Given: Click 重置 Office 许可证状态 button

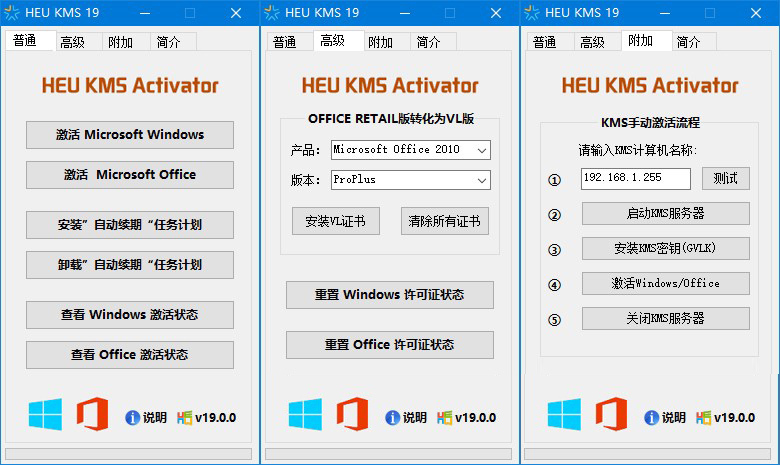Looking at the screenshot, I should coord(390,345).
